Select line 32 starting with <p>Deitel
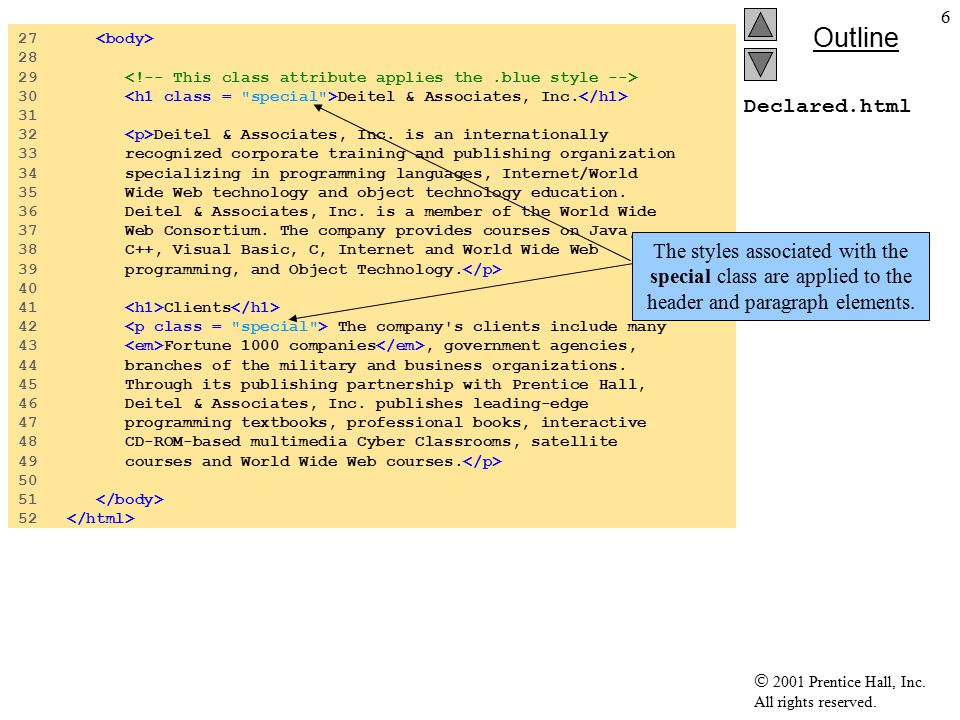This screenshot has height=720, width=960. coord(366,135)
